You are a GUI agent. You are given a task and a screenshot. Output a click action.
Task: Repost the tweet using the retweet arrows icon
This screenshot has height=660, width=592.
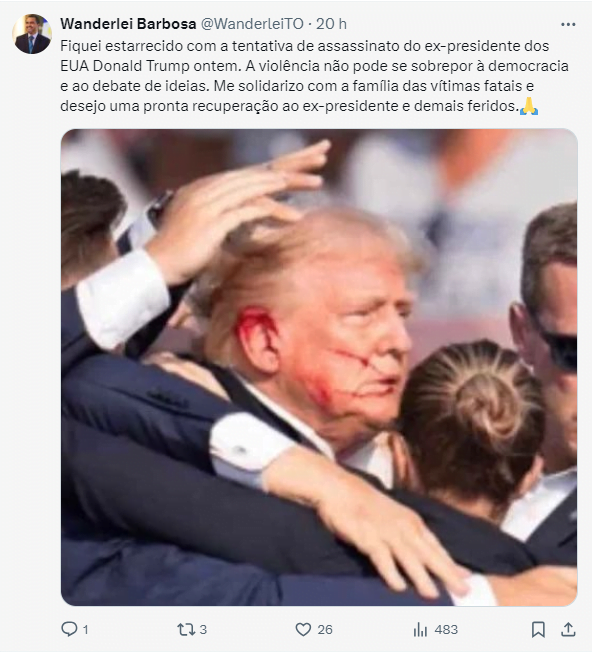click(x=185, y=630)
